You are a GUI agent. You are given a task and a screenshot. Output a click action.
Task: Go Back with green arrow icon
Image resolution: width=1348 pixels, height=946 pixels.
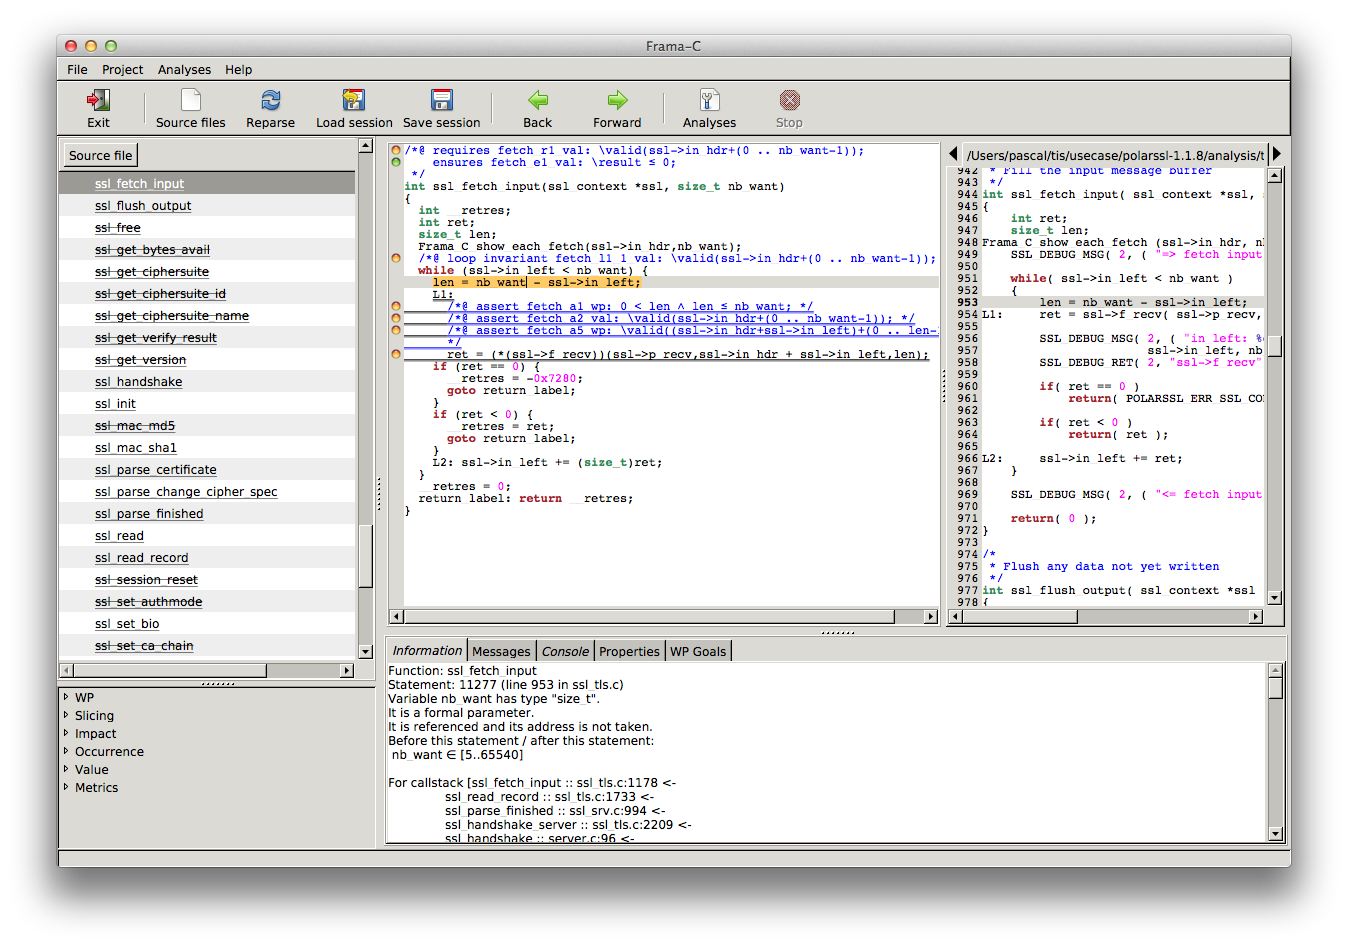(x=538, y=100)
